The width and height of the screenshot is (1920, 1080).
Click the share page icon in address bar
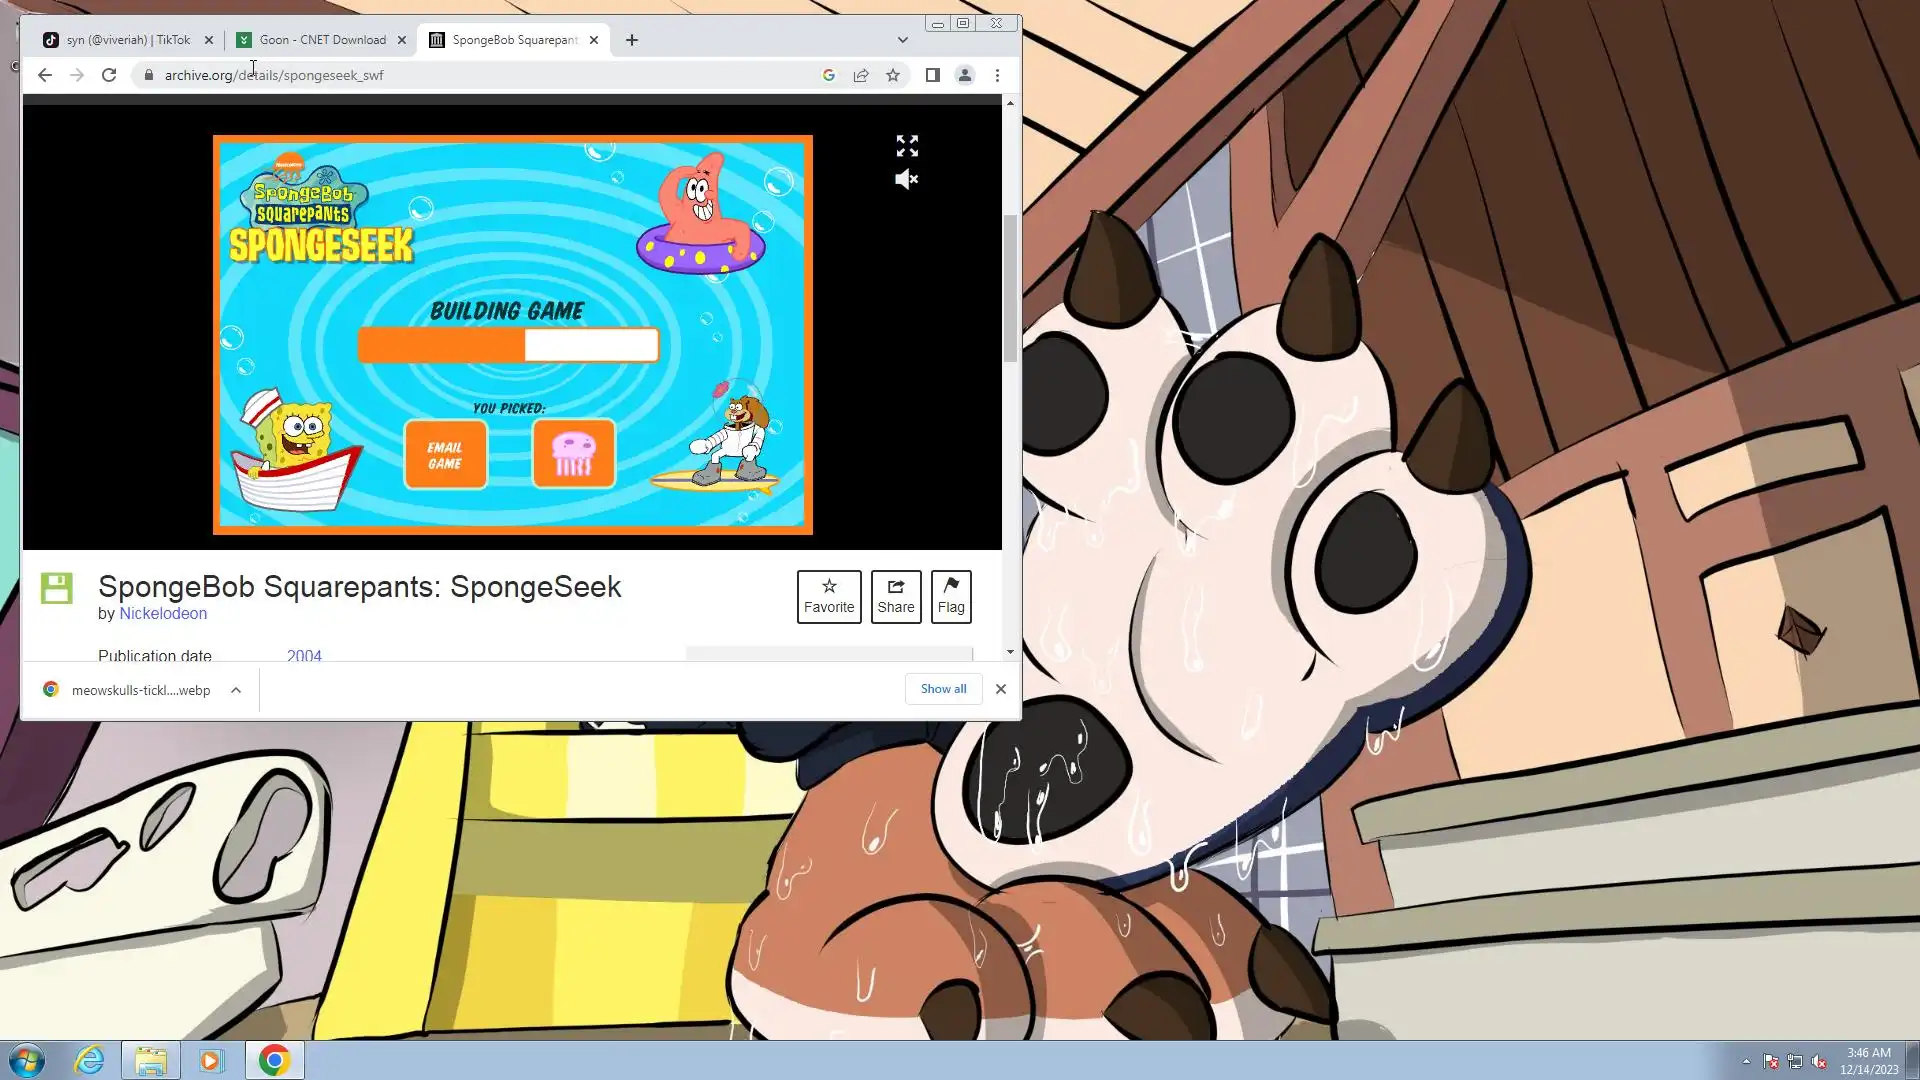[861, 75]
